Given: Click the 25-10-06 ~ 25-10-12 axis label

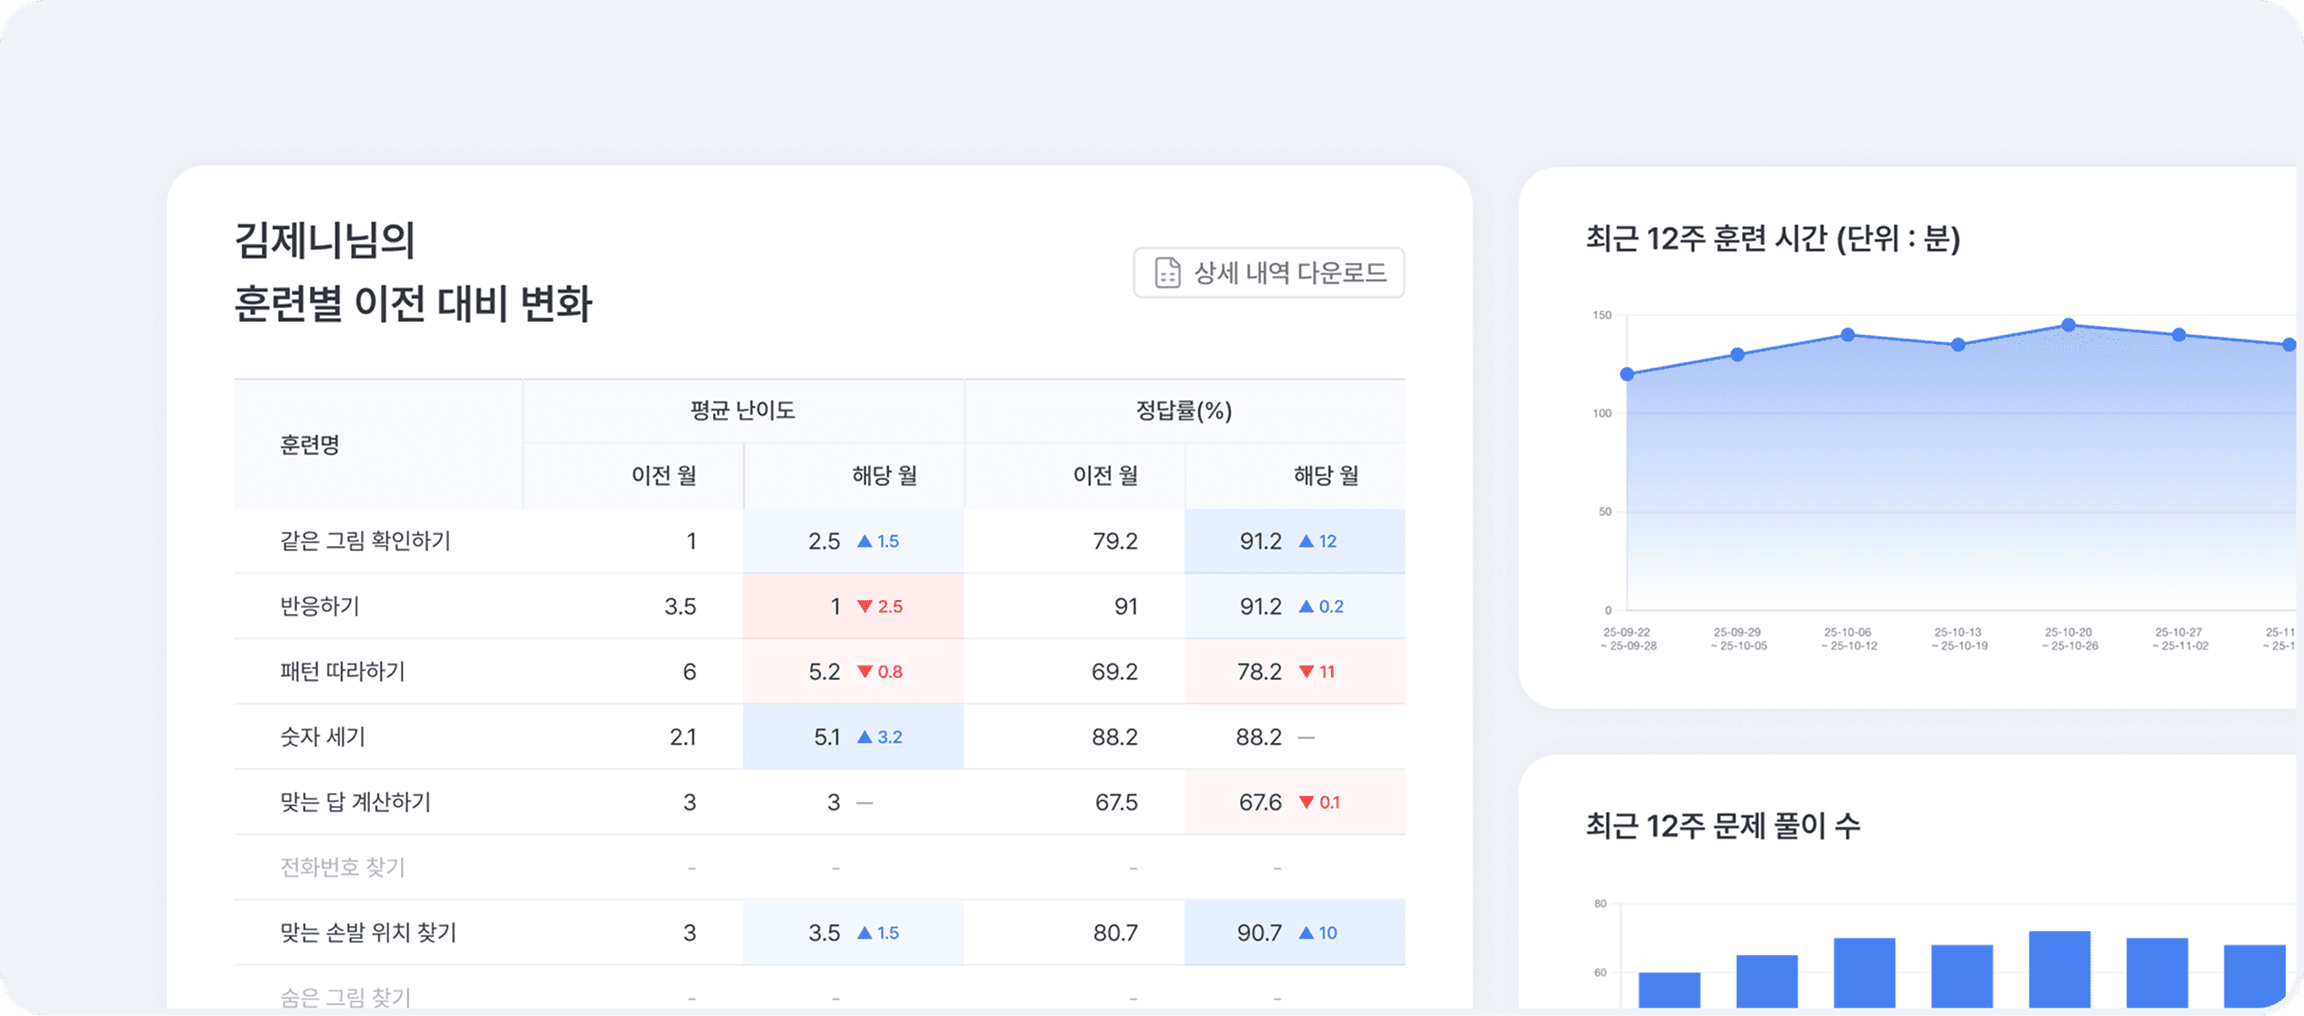Looking at the screenshot, I should (x=1848, y=639).
